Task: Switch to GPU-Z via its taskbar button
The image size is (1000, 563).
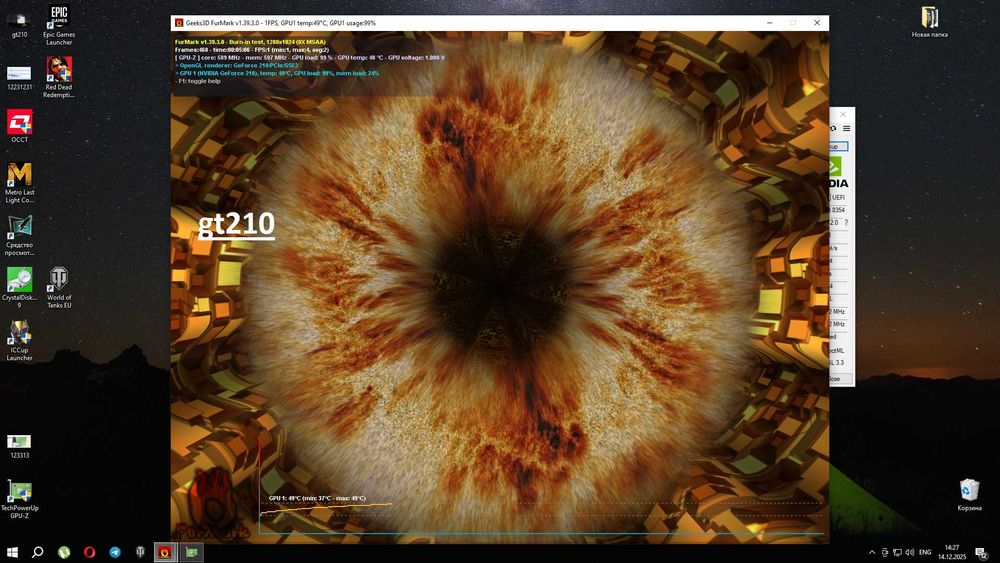Action: click(x=191, y=552)
